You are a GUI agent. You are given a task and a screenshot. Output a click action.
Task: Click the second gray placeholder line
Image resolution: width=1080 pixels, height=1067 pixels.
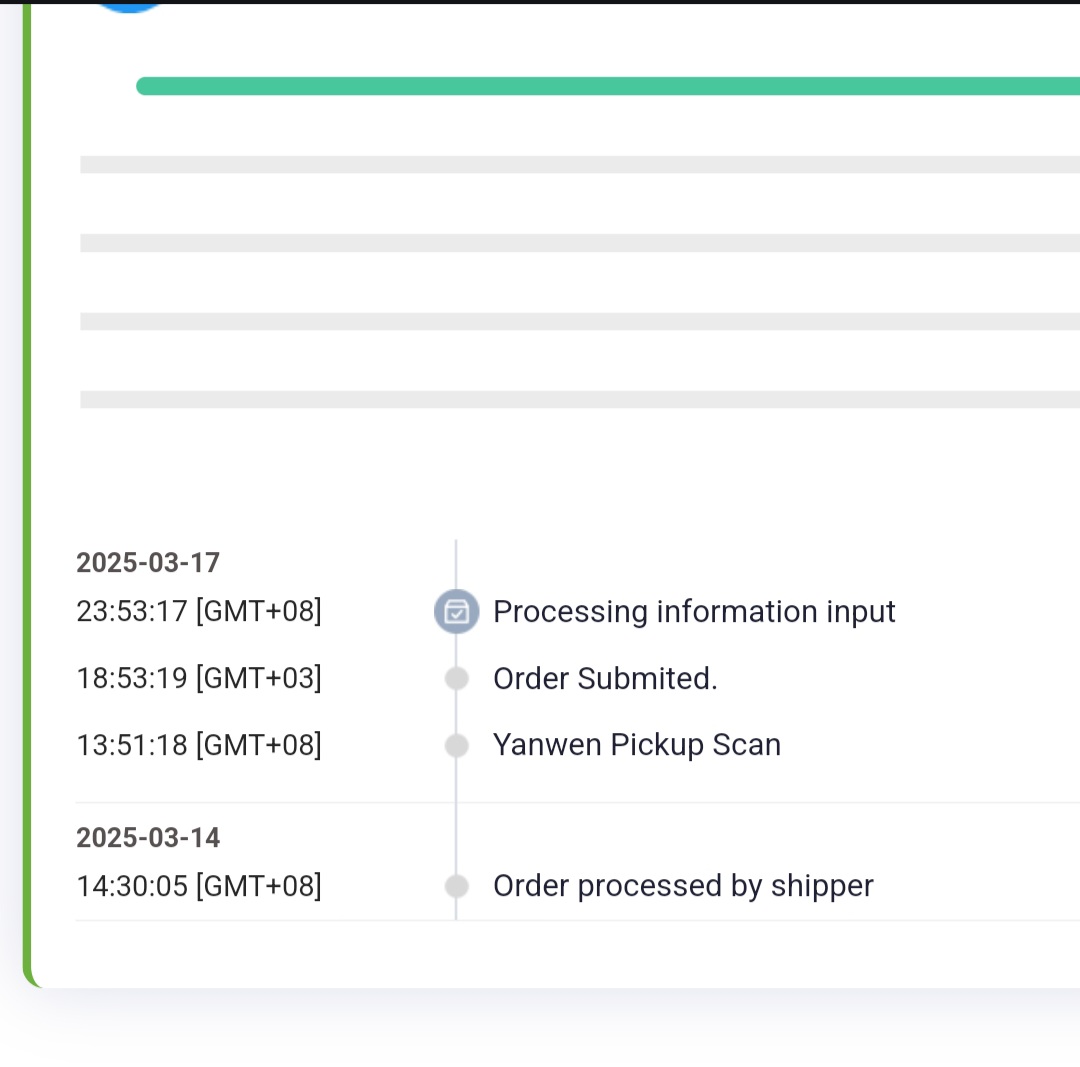coord(580,243)
